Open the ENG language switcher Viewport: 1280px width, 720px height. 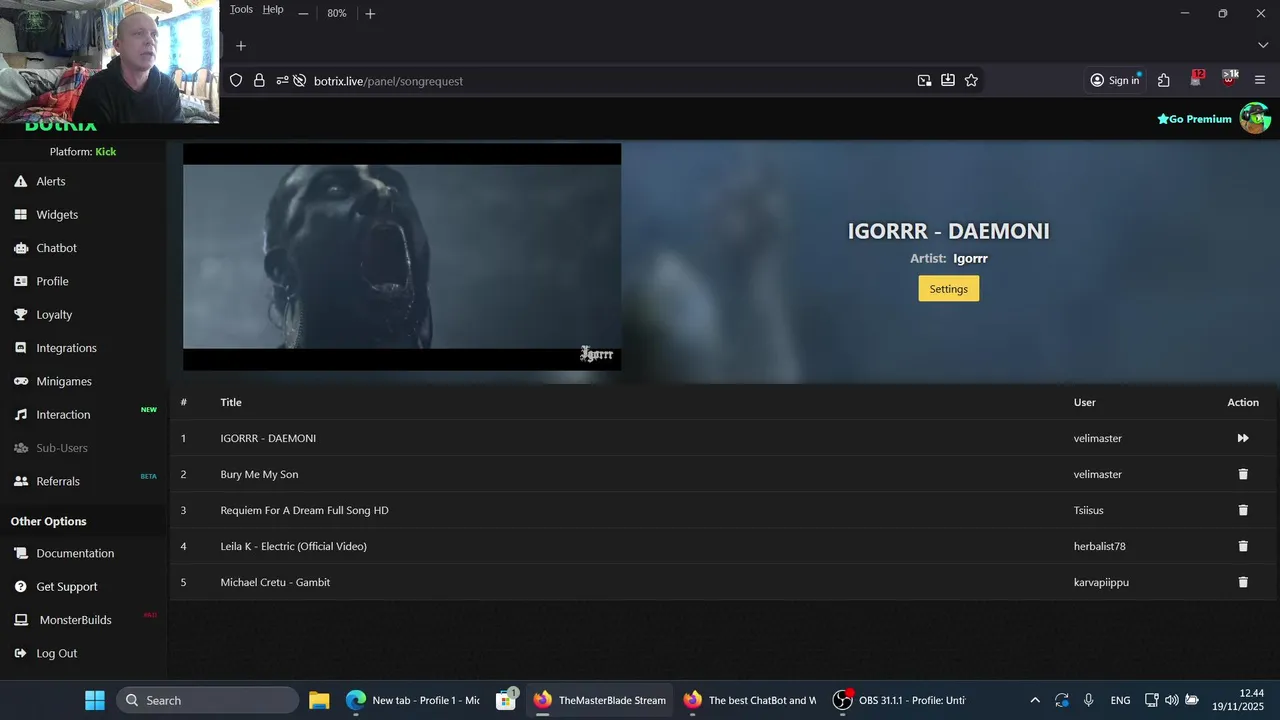tap(1120, 700)
